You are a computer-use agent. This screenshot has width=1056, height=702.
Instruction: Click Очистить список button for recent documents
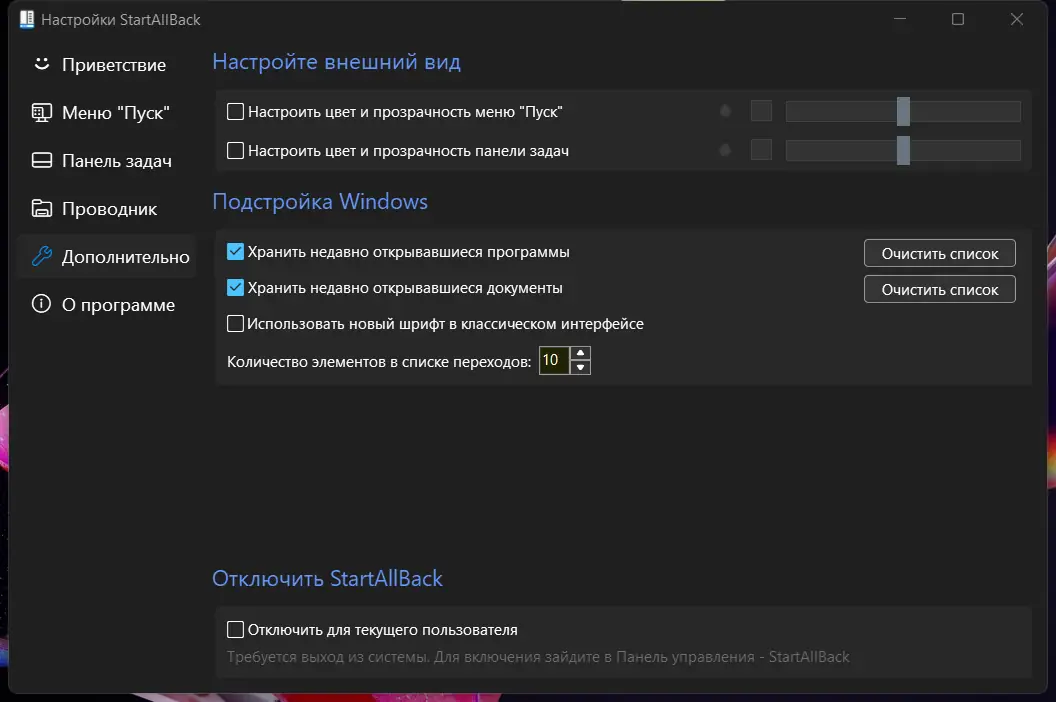click(x=939, y=290)
